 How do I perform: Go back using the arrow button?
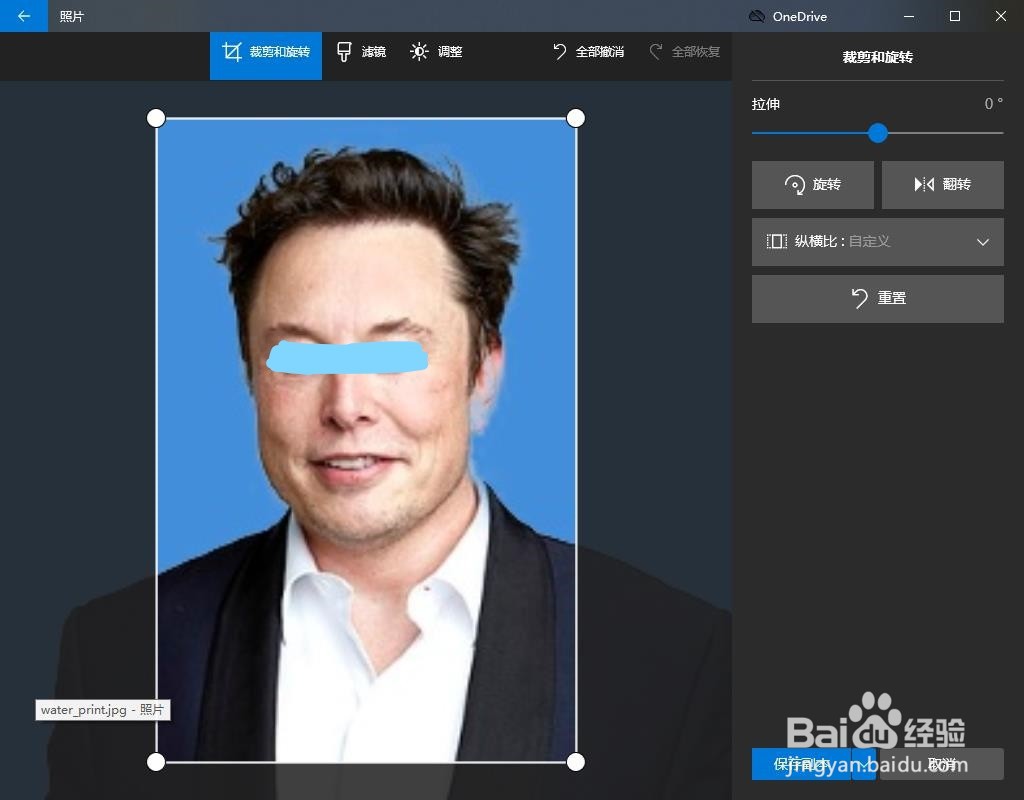click(24, 16)
